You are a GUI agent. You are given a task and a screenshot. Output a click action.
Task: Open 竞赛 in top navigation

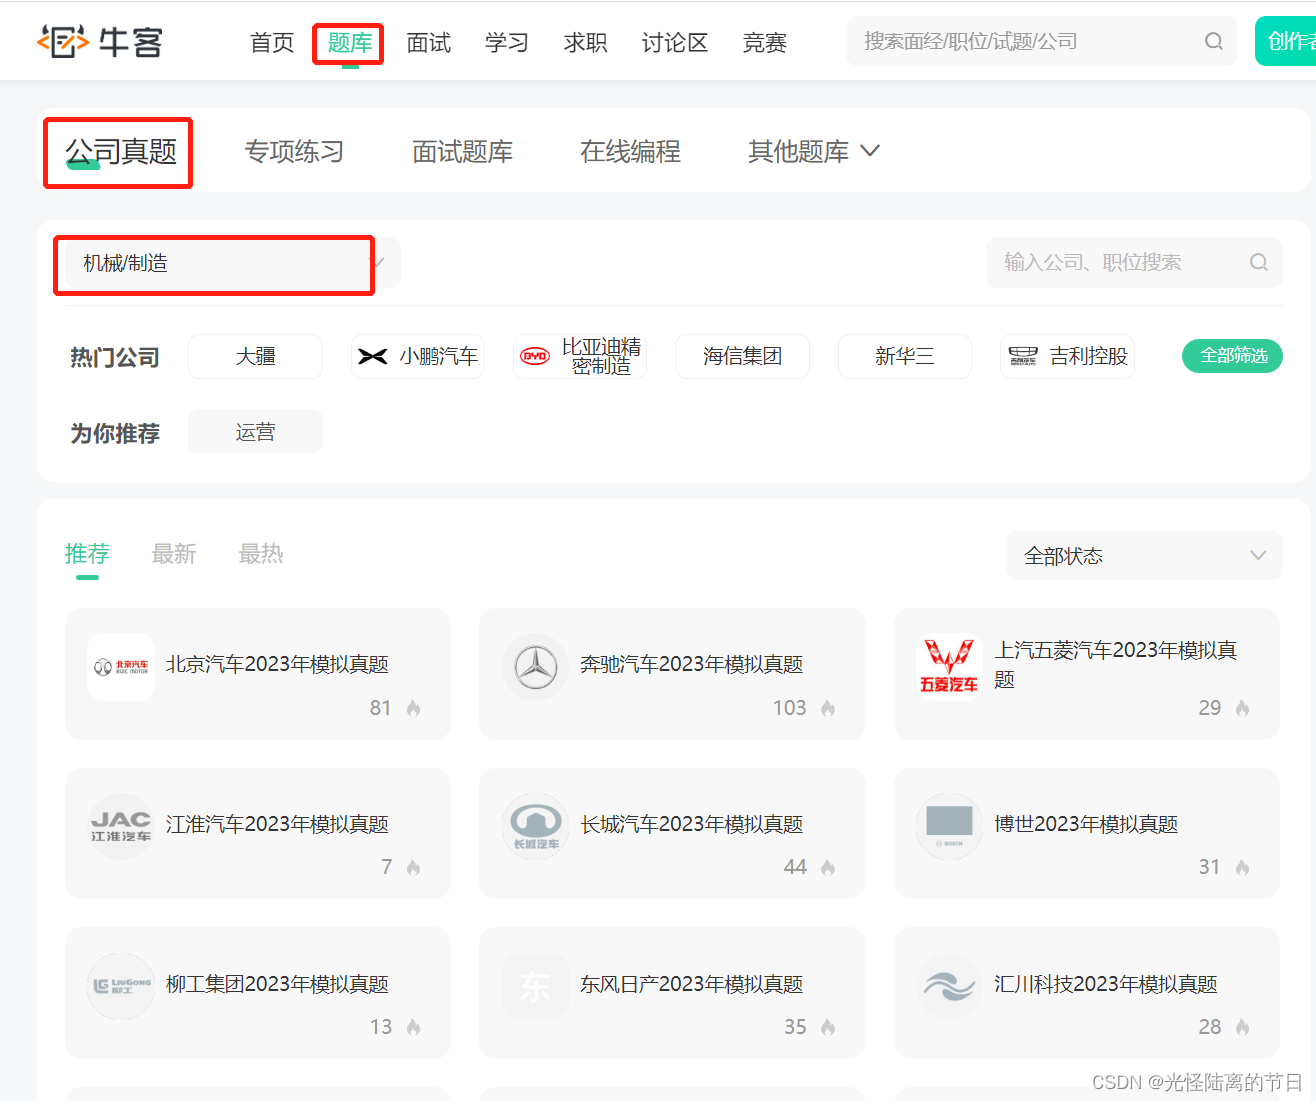pos(765,43)
